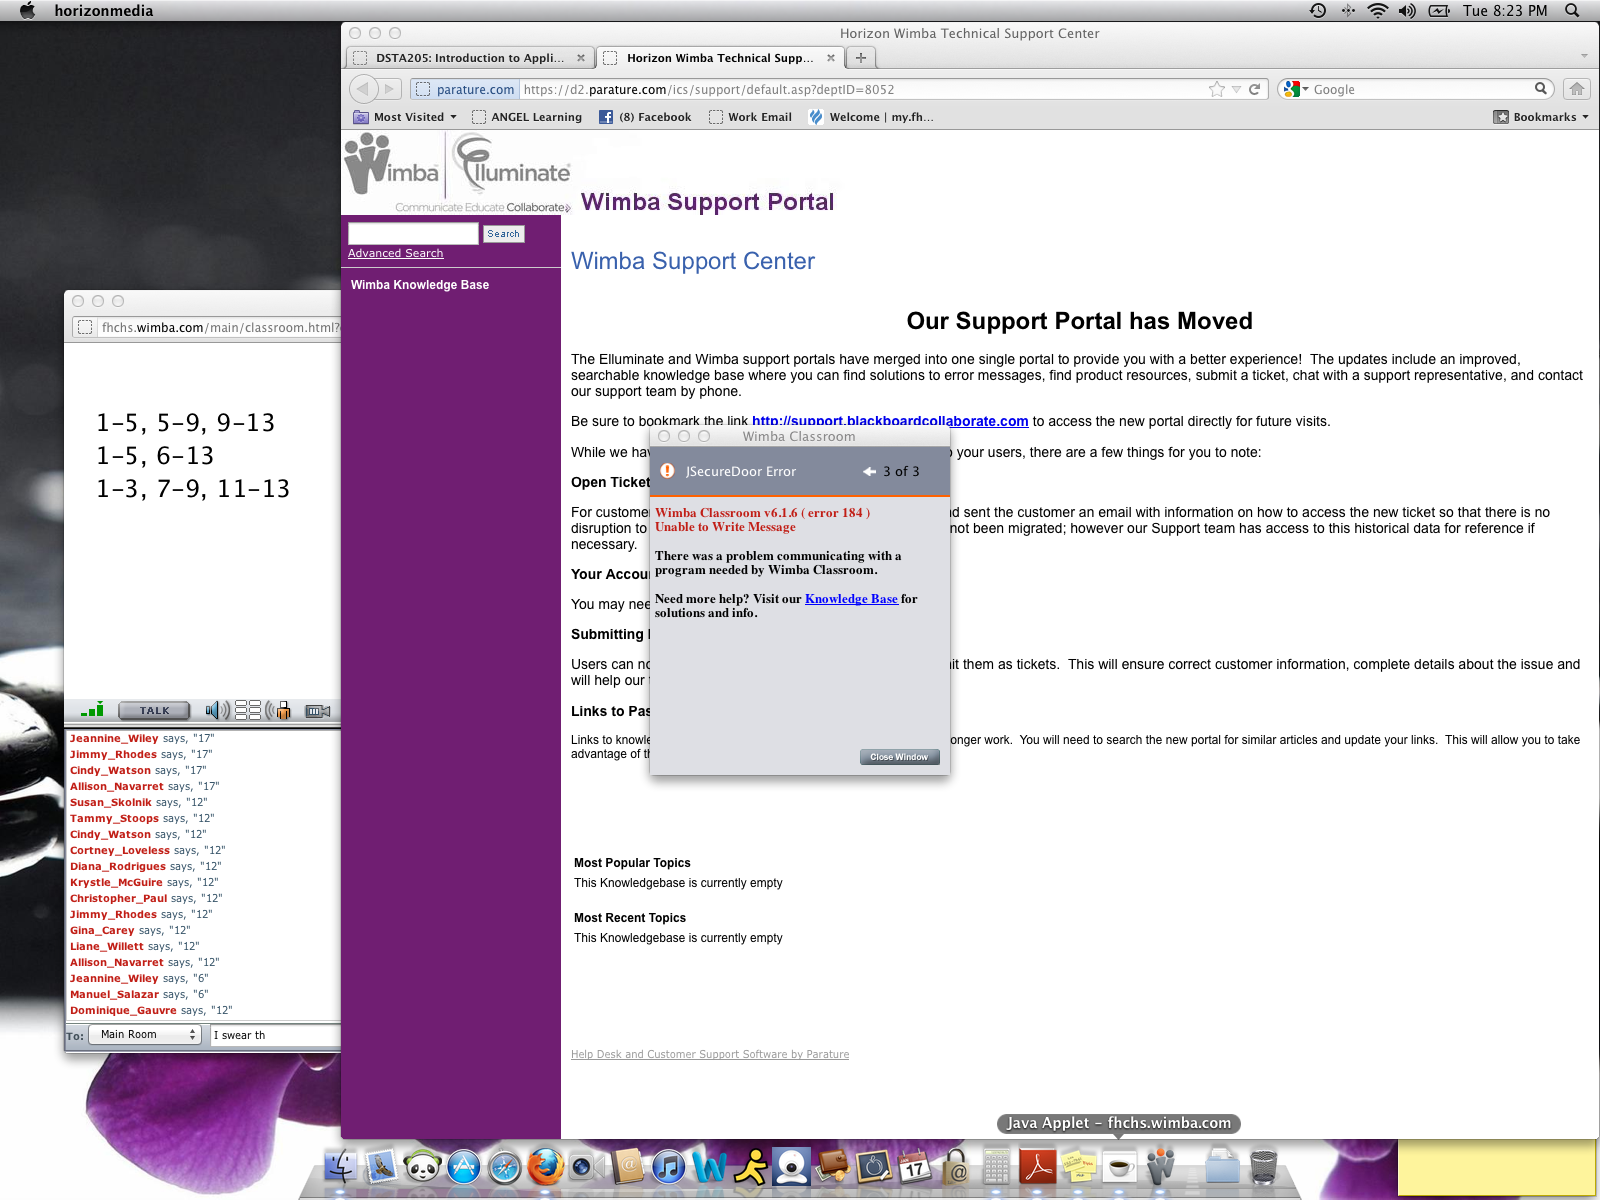Viewport: 1600px width, 1200px height.
Task: Click the Wimba logo in portal header
Action: click(x=392, y=165)
